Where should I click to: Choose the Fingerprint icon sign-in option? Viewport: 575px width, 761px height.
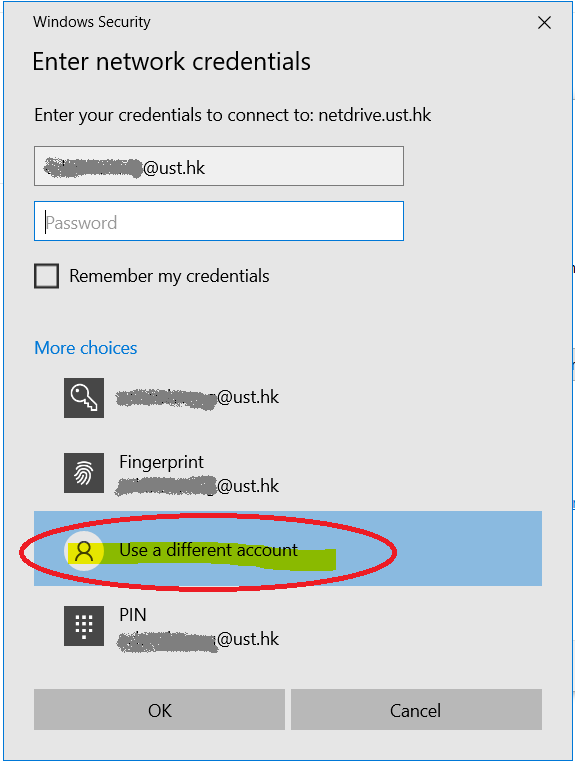[84, 473]
